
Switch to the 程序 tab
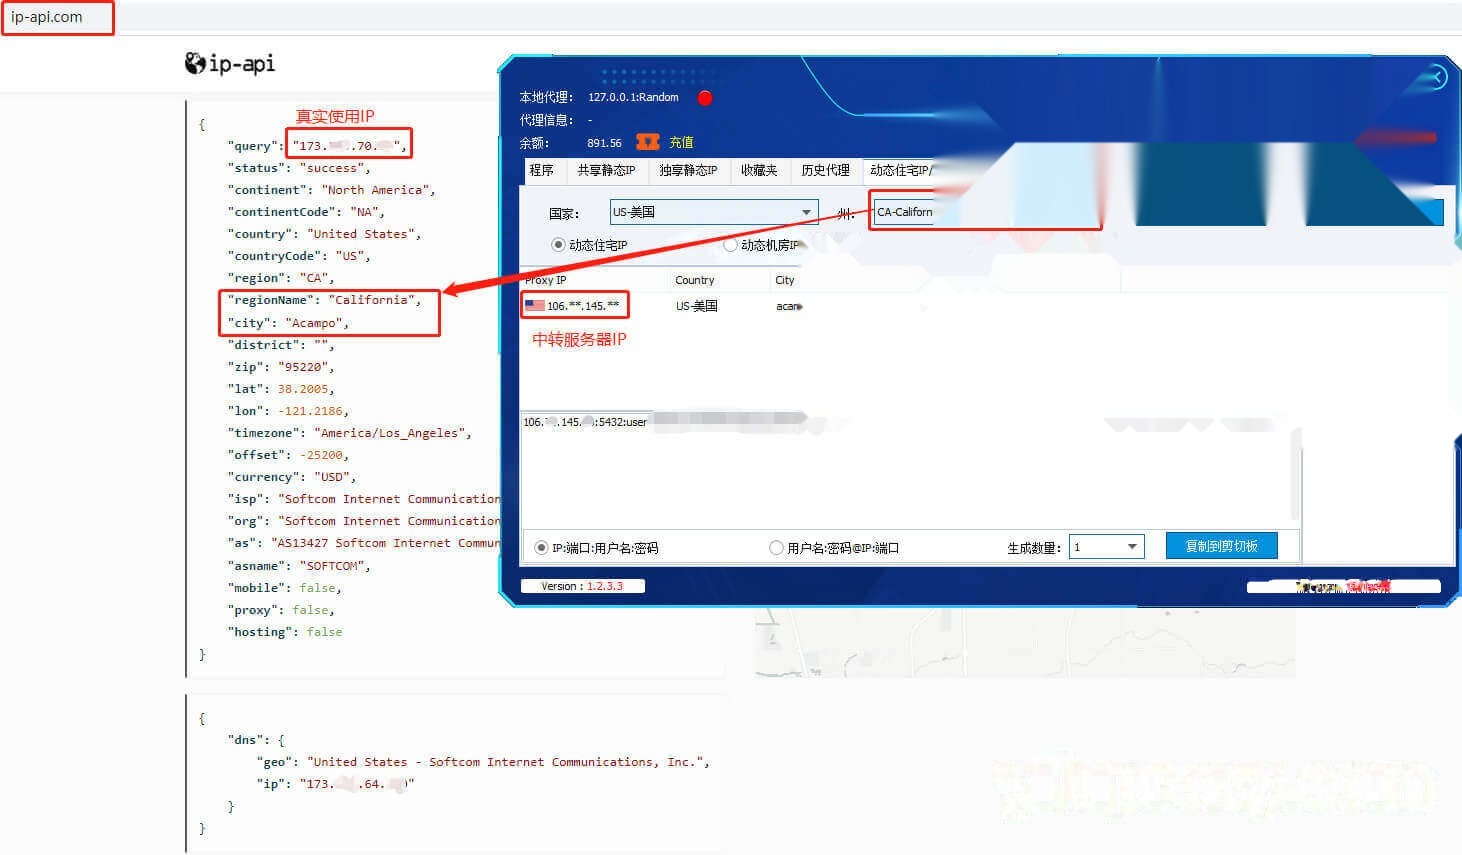coord(542,171)
